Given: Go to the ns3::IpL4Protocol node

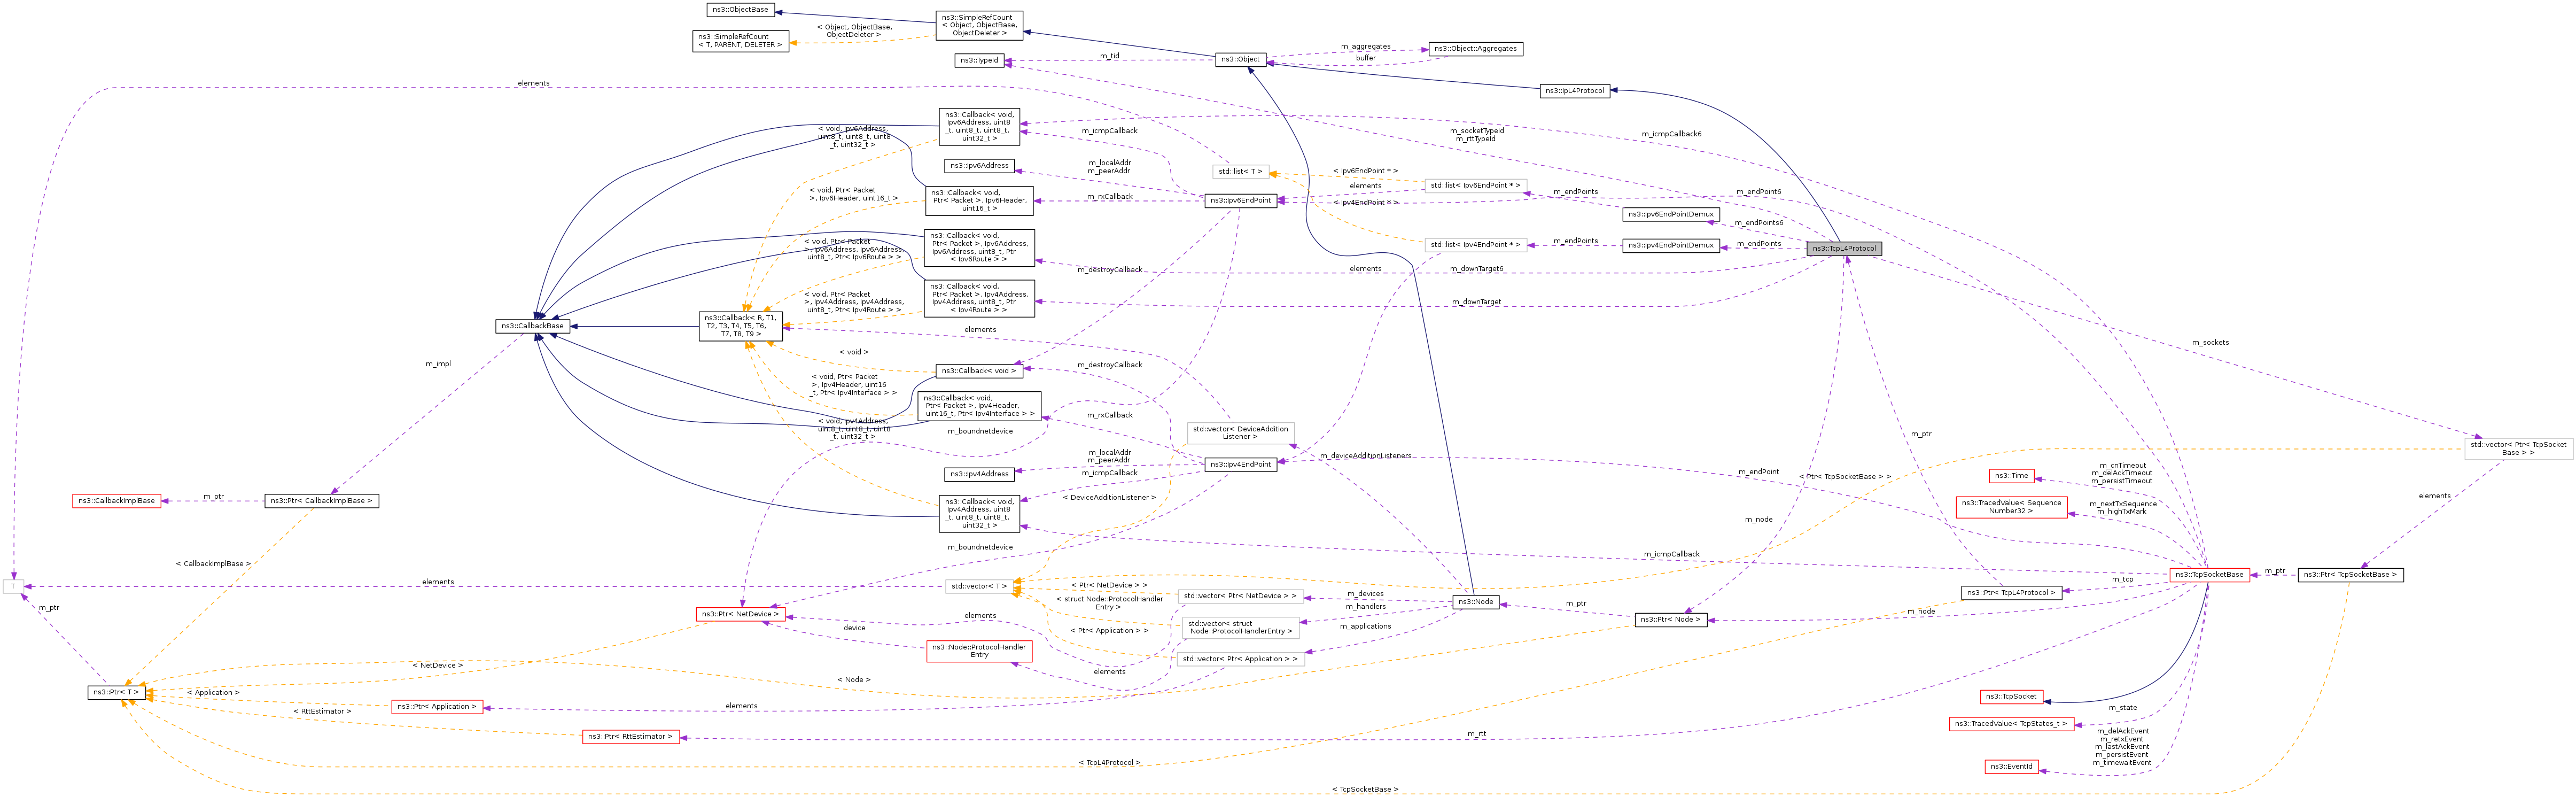Looking at the screenshot, I should coord(1574,91).
